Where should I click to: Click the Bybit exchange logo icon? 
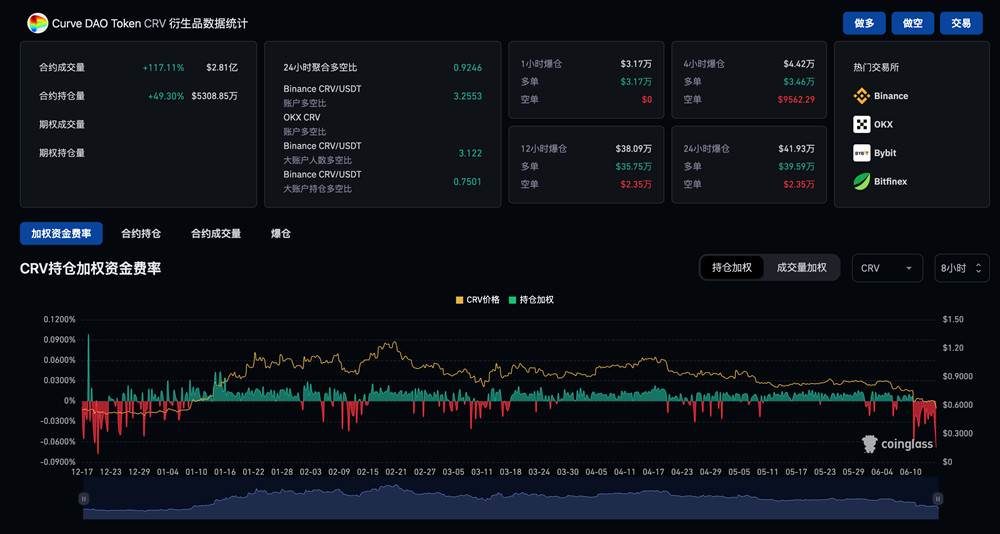click(862, 153)
